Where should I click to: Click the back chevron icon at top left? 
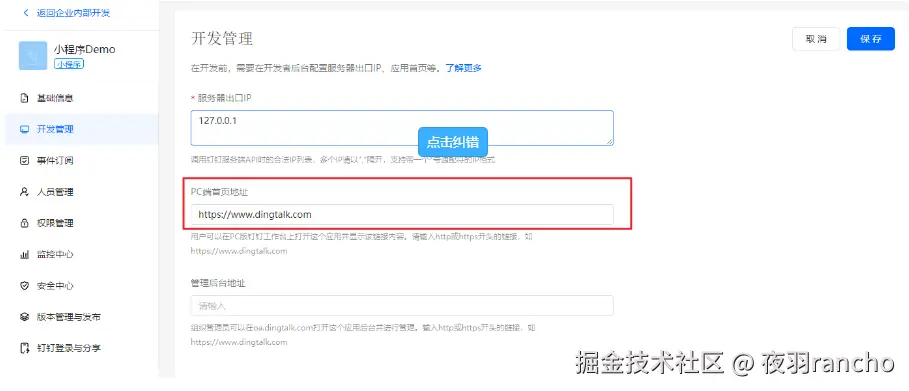[25, 13]
